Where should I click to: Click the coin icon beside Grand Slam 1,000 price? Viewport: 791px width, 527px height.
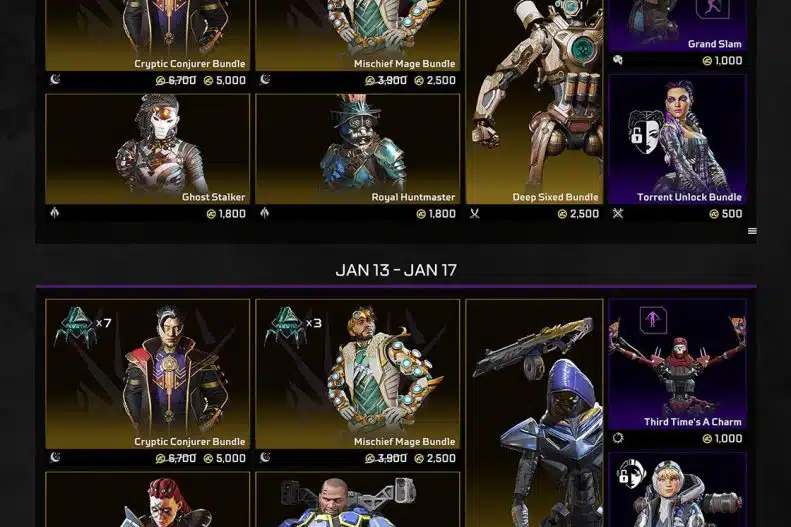point(707,61)
